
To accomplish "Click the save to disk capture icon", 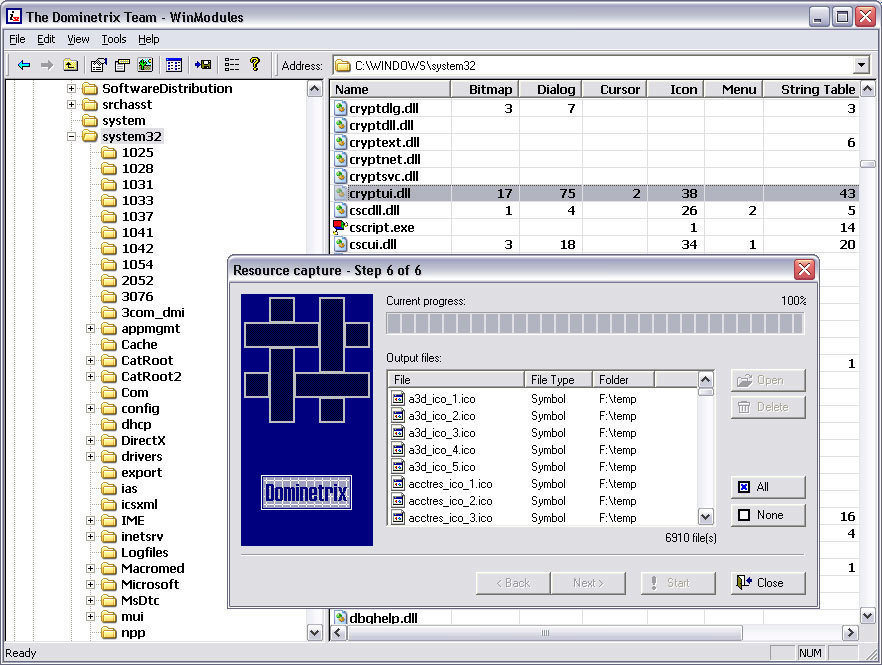I will click(203, 65).
